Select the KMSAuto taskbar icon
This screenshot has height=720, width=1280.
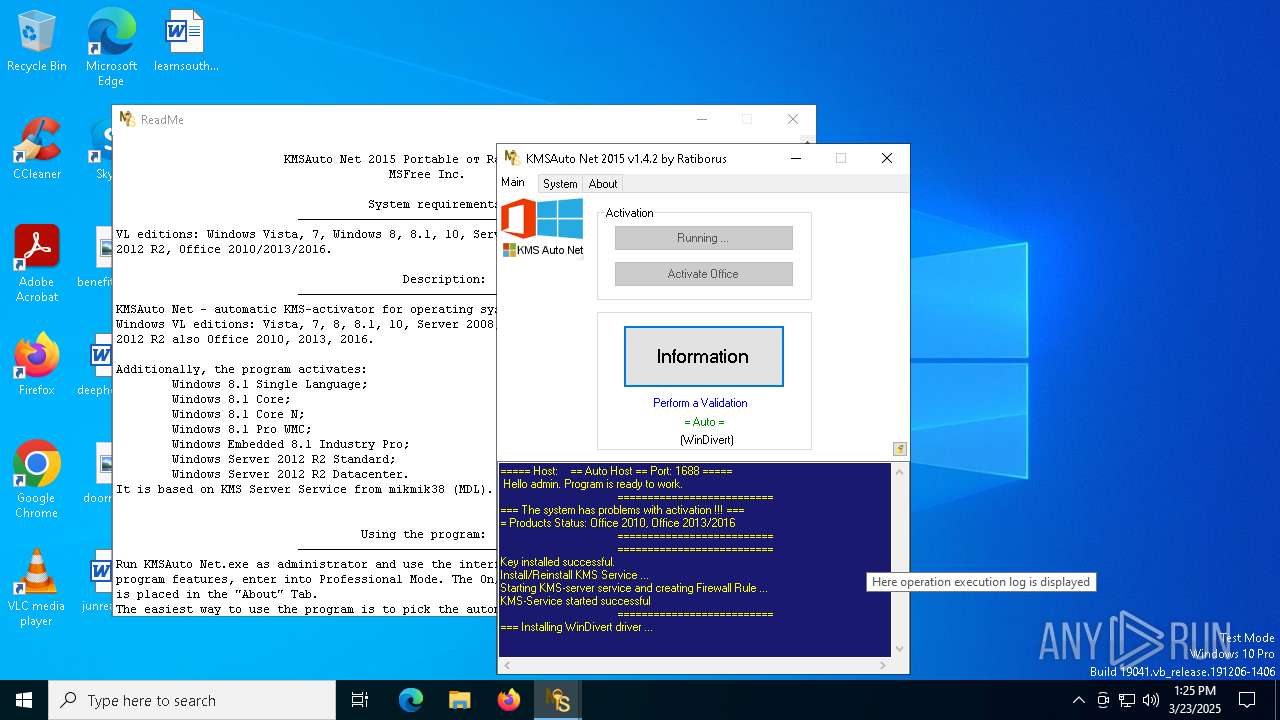pos(557,700)
